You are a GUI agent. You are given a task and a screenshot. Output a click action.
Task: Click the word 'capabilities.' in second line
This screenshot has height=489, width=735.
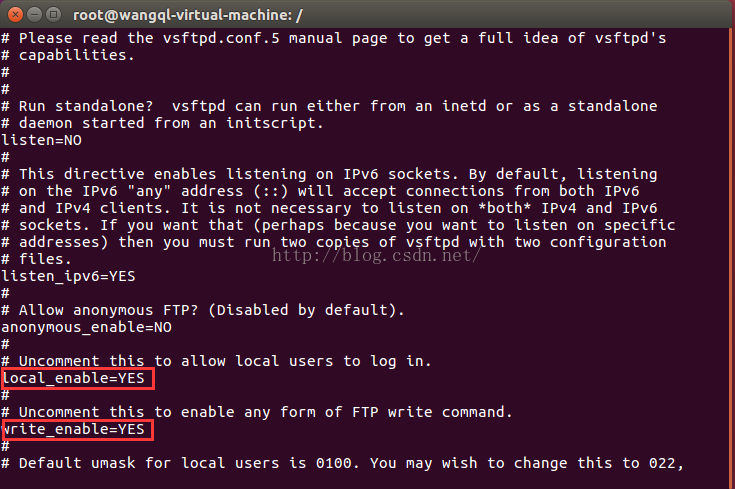click(77, 55)
